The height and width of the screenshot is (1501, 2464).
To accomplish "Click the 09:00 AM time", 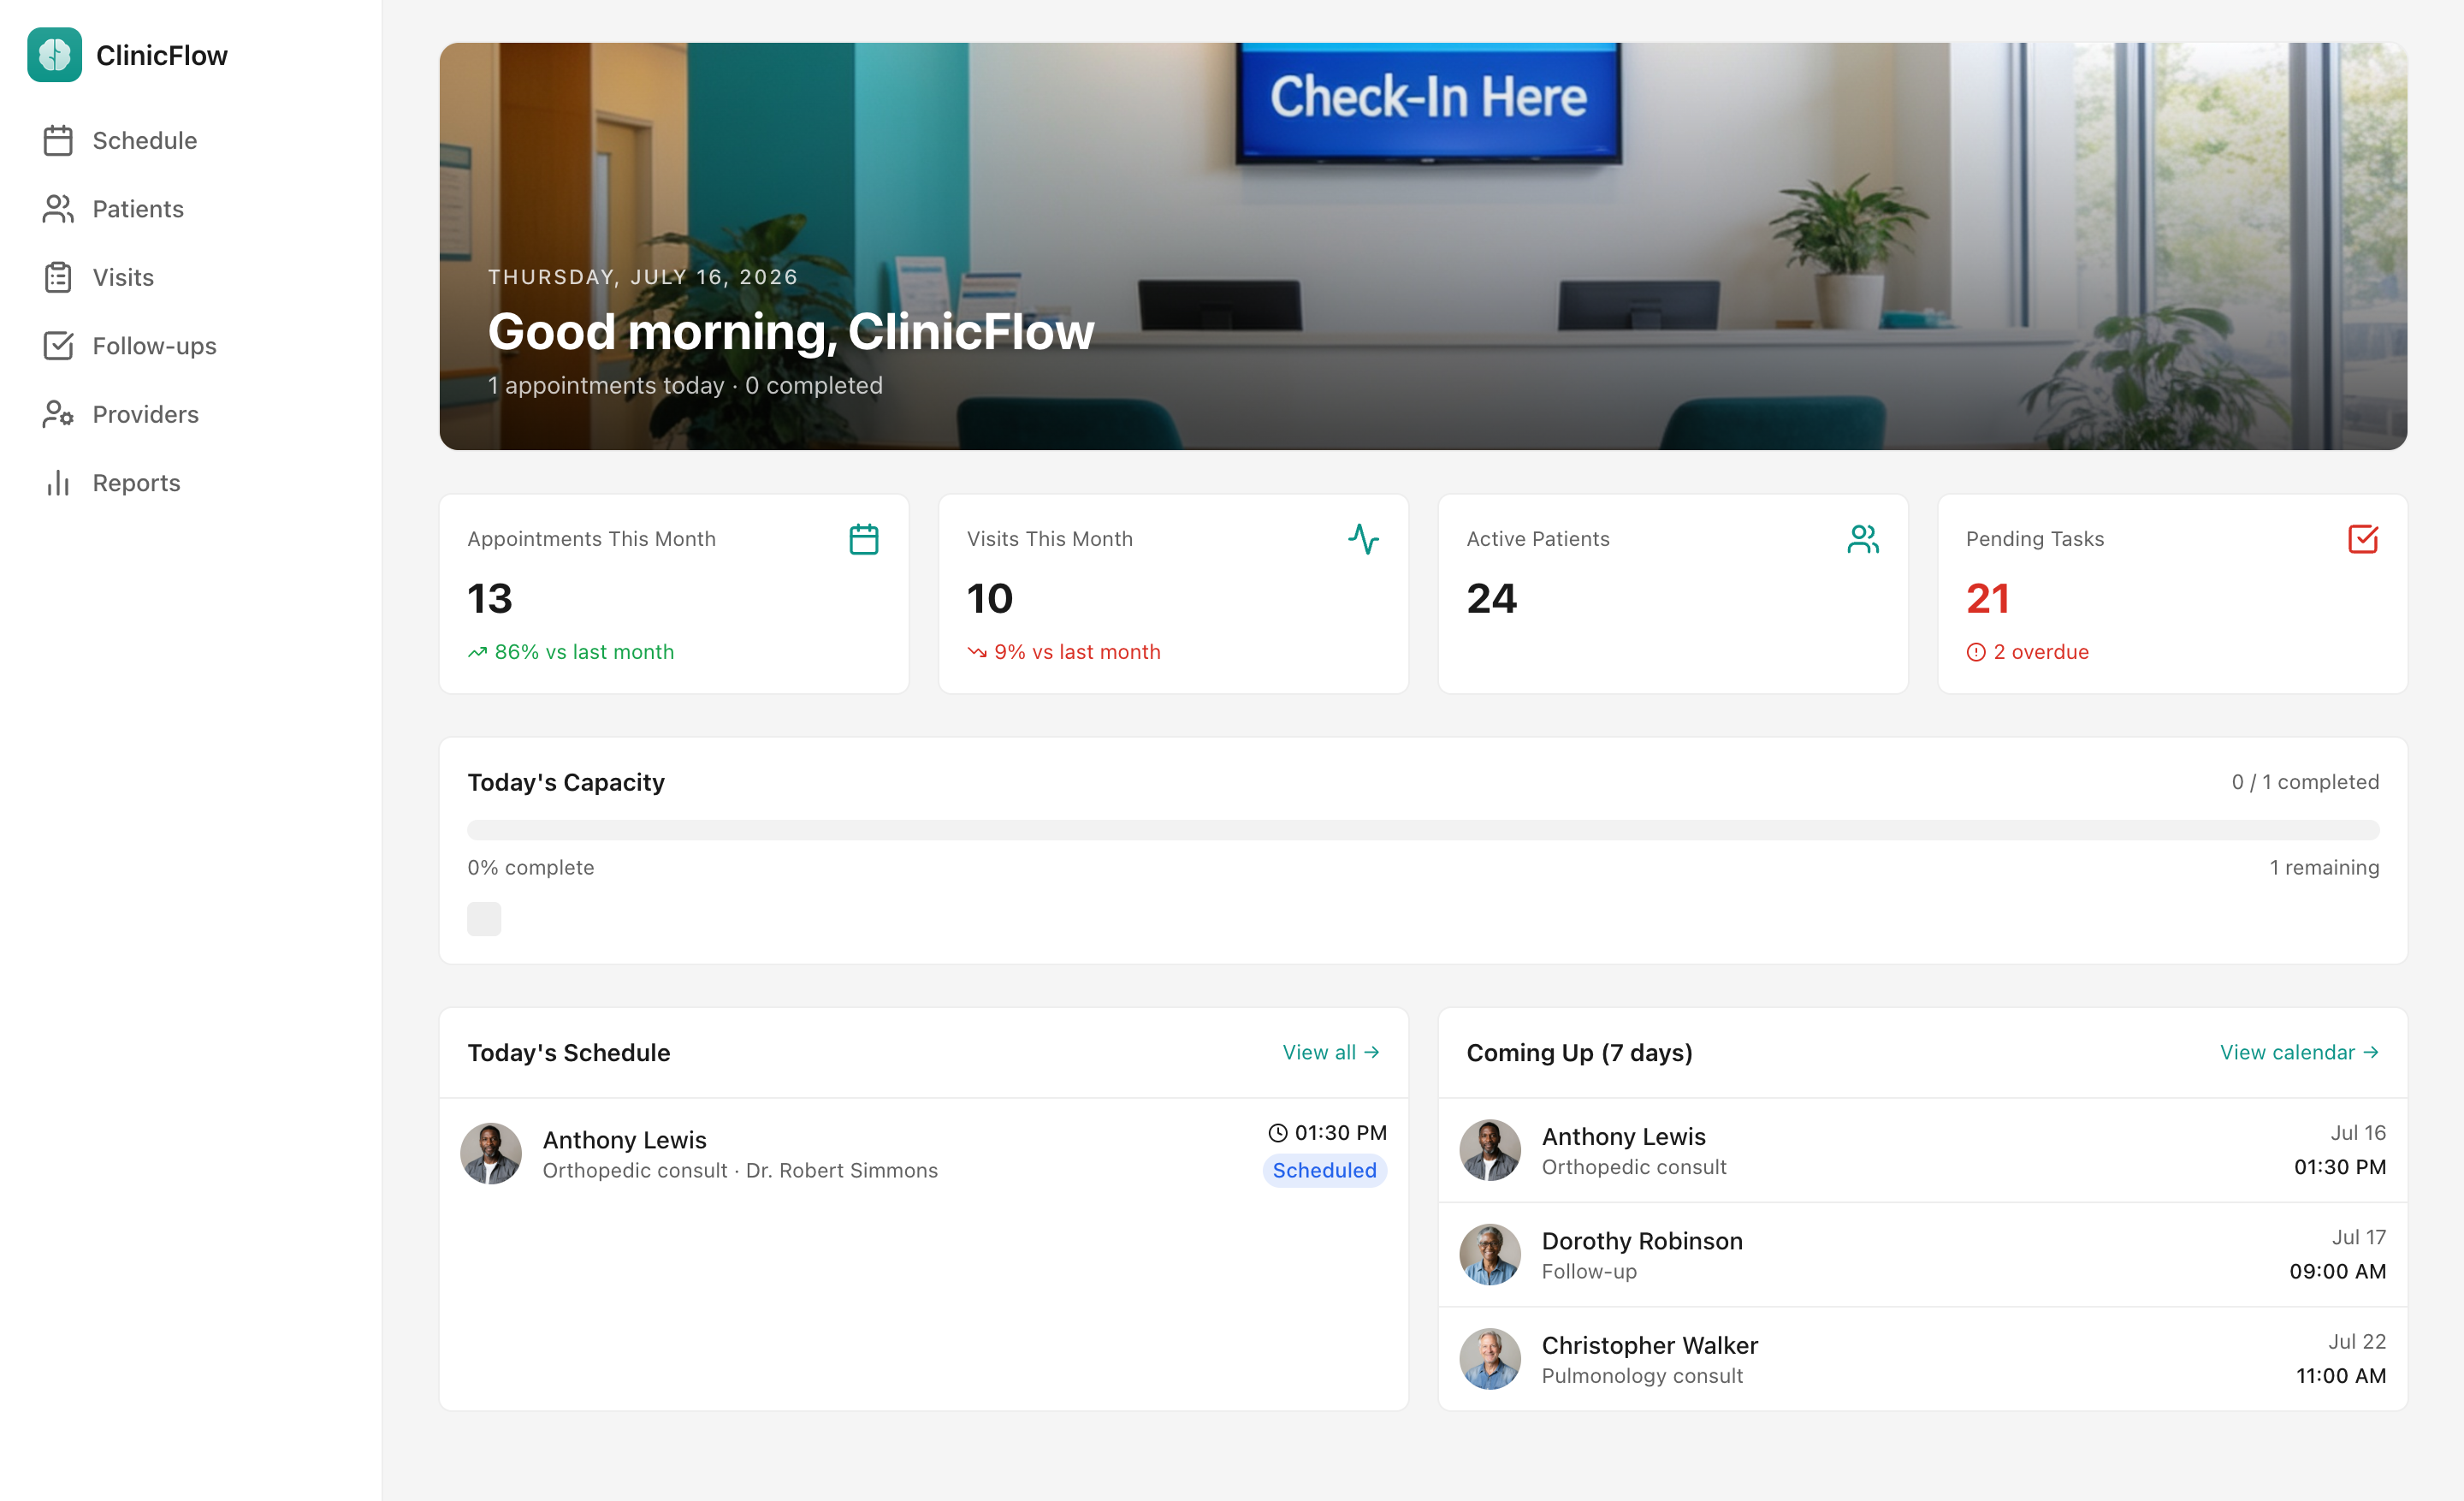I will point(2337,1272).
